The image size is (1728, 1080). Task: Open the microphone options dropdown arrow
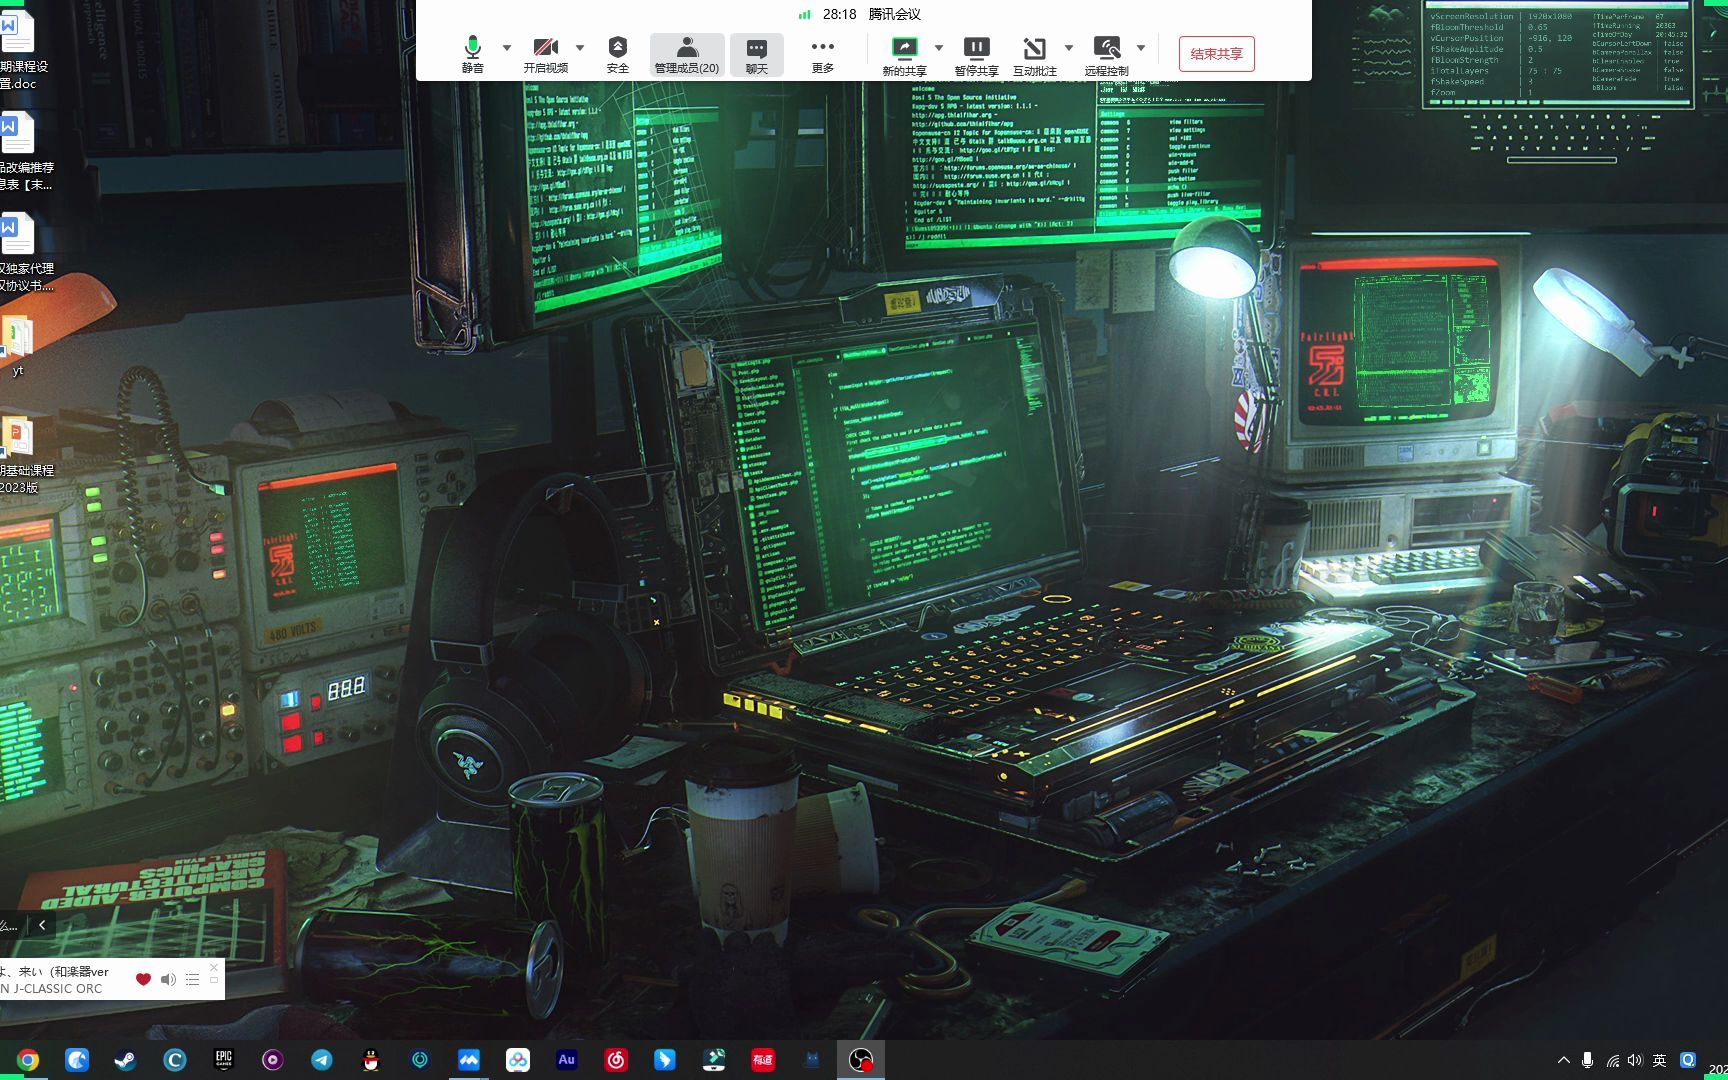pos(507,48)
